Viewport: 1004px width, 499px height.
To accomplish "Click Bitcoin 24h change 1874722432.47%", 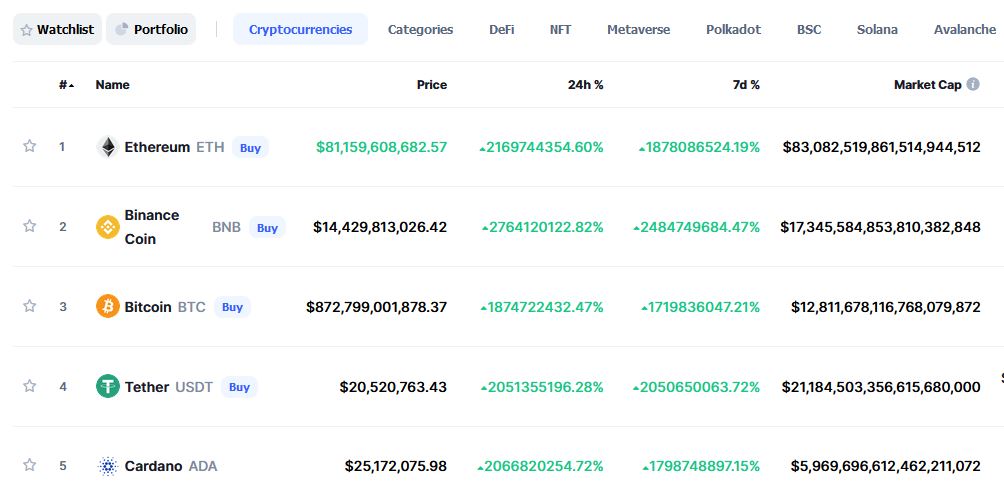I will coord(542,307).
